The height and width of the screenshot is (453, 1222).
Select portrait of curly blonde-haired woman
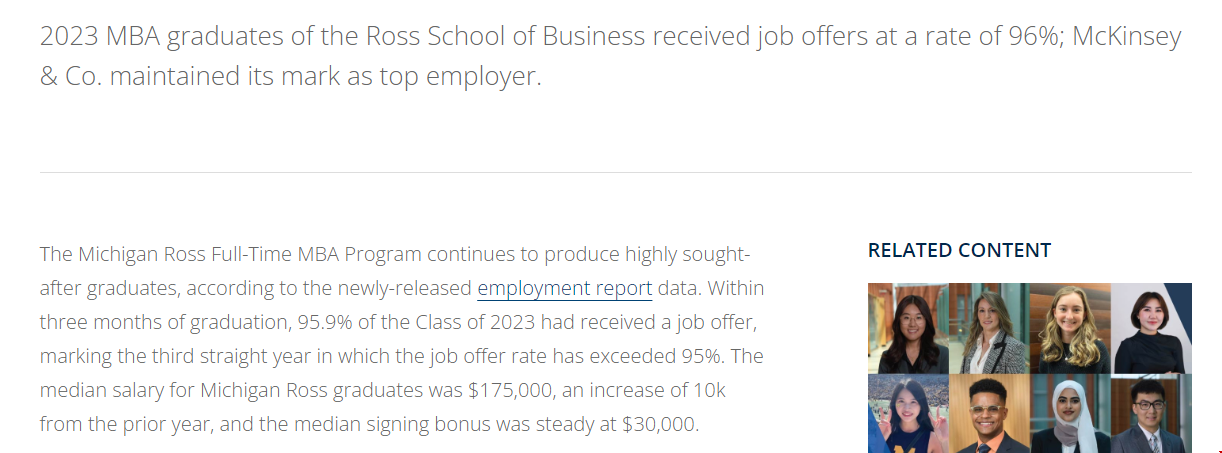pyautogui.click(x=1070, y=328)
